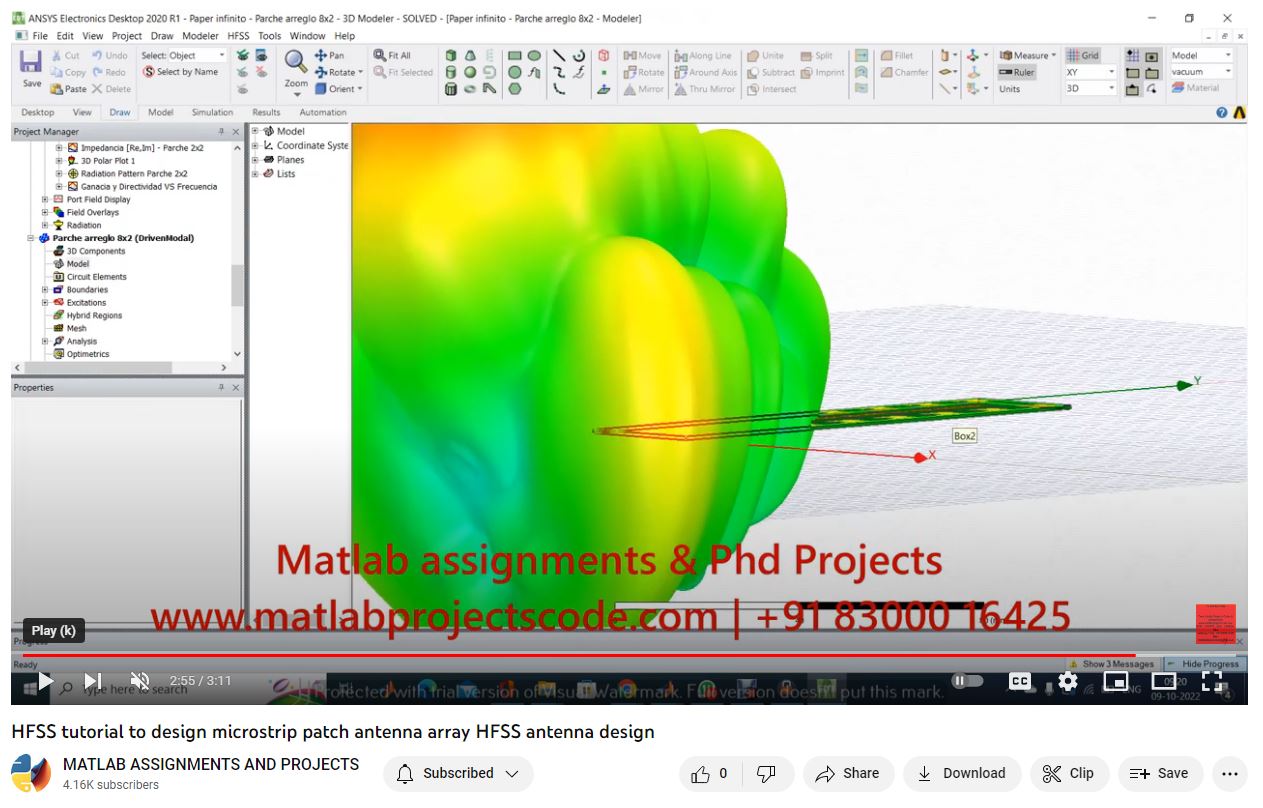Image resolution: width=1263 pixels, height=808 pixels.
Task: Dislike the video with thumbs down
Action: (x=766, y=773)
